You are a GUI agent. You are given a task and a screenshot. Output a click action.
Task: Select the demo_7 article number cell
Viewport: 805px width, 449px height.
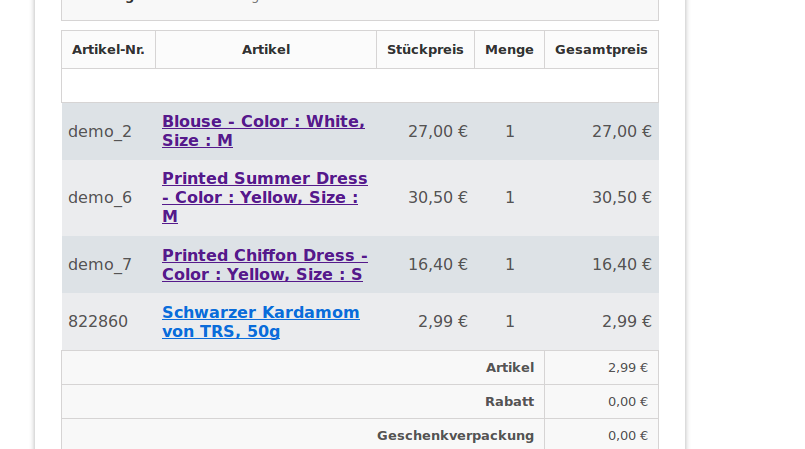(100, 264)
